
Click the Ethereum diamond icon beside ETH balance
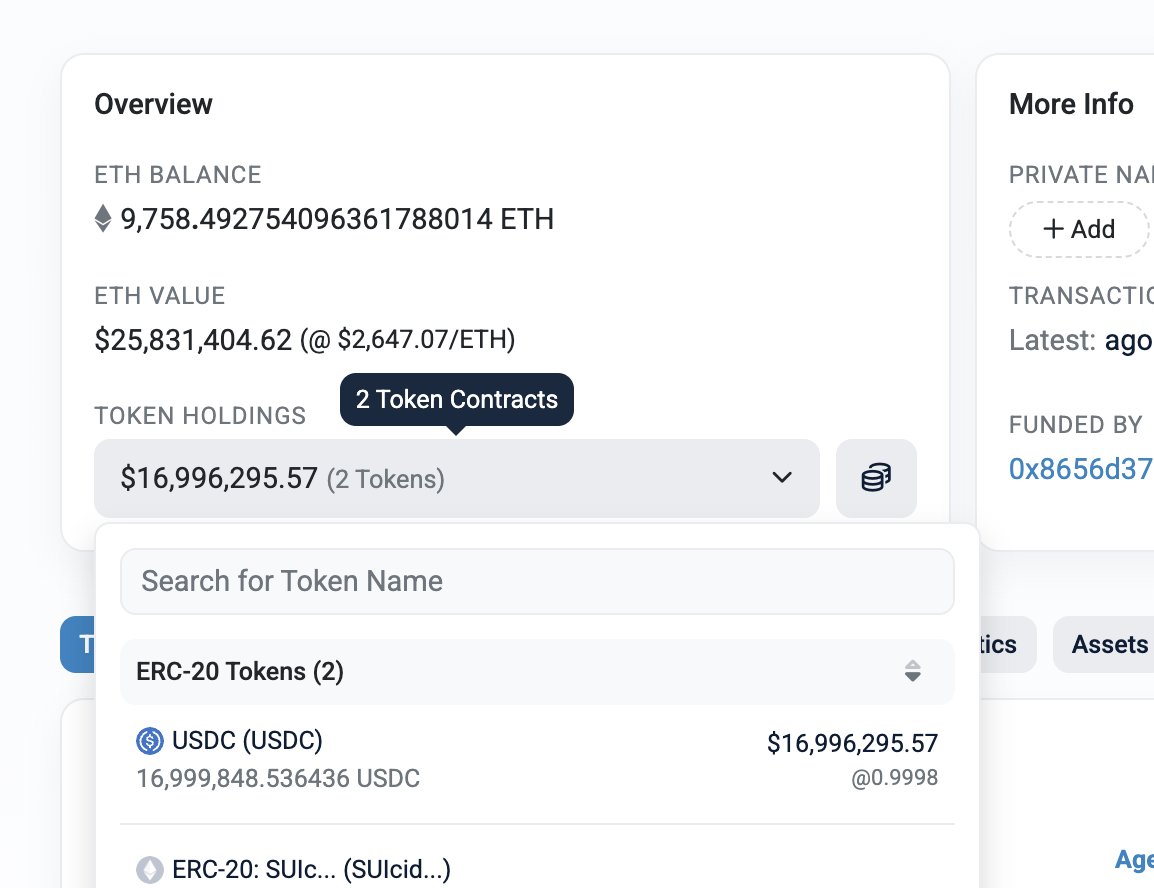(103, 219)
